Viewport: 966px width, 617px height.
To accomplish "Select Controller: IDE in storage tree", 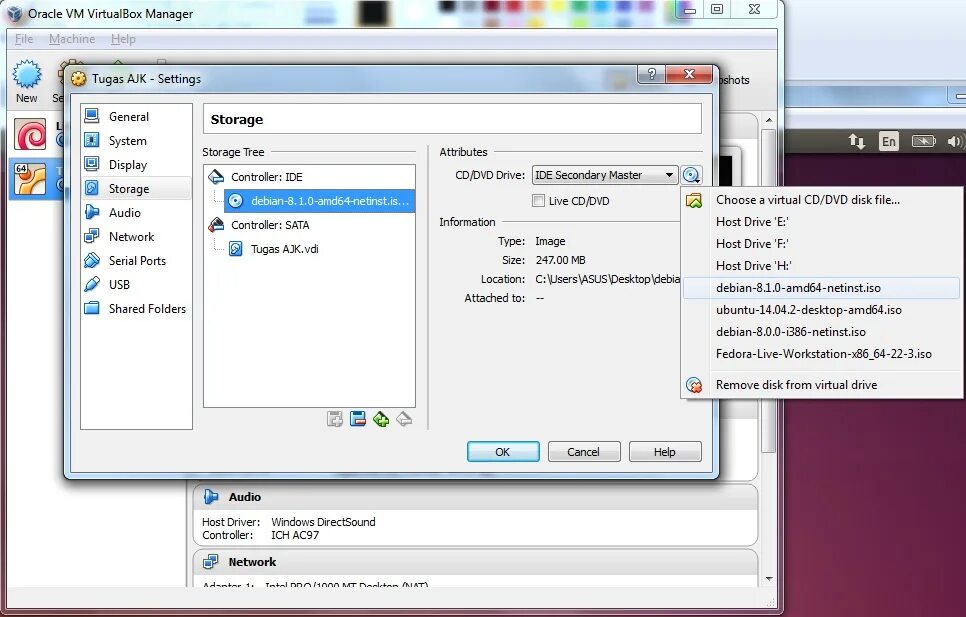I will (x=309, y=177).
